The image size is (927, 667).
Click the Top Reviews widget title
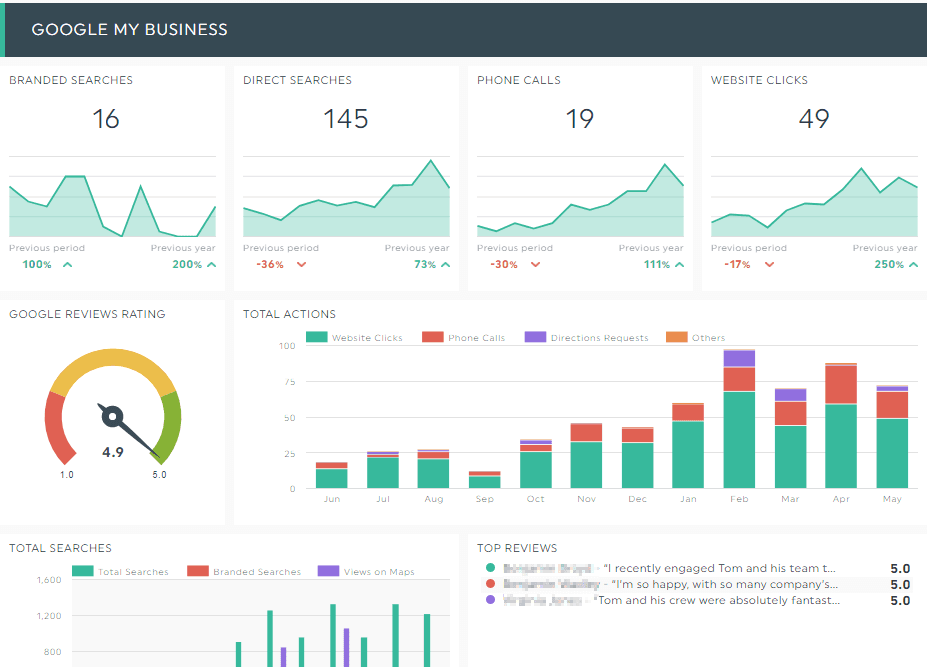coord(517,548)
